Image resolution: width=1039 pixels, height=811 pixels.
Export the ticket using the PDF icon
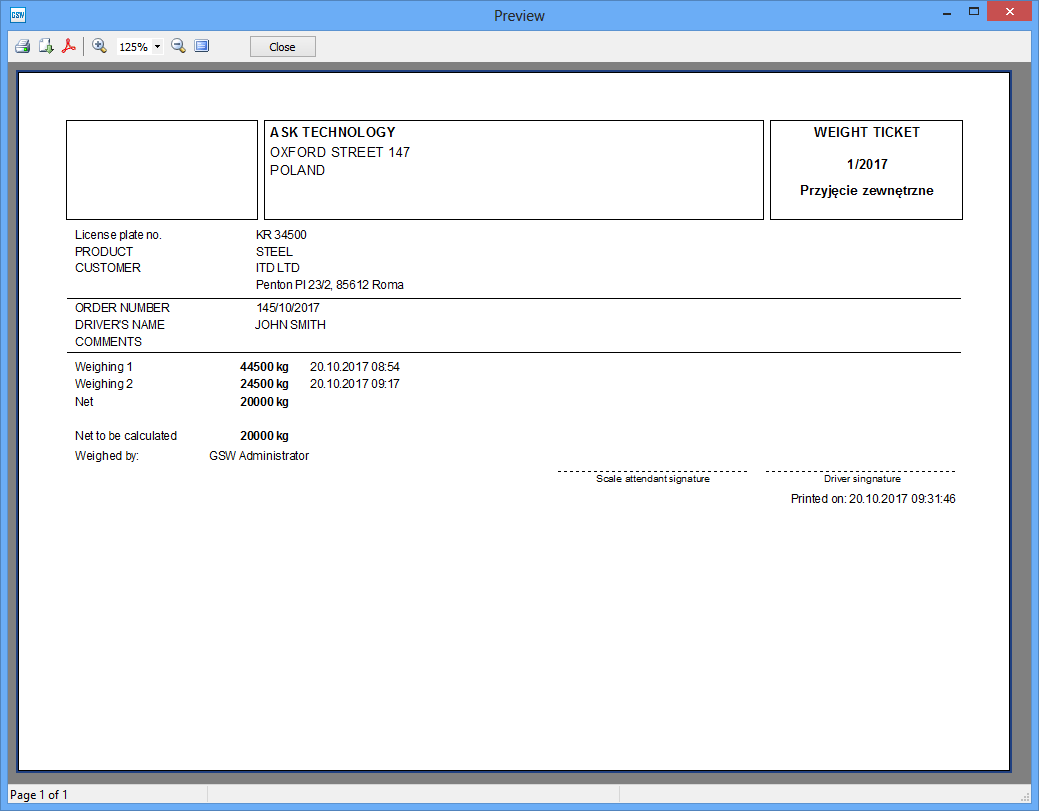tap(69, 46)
